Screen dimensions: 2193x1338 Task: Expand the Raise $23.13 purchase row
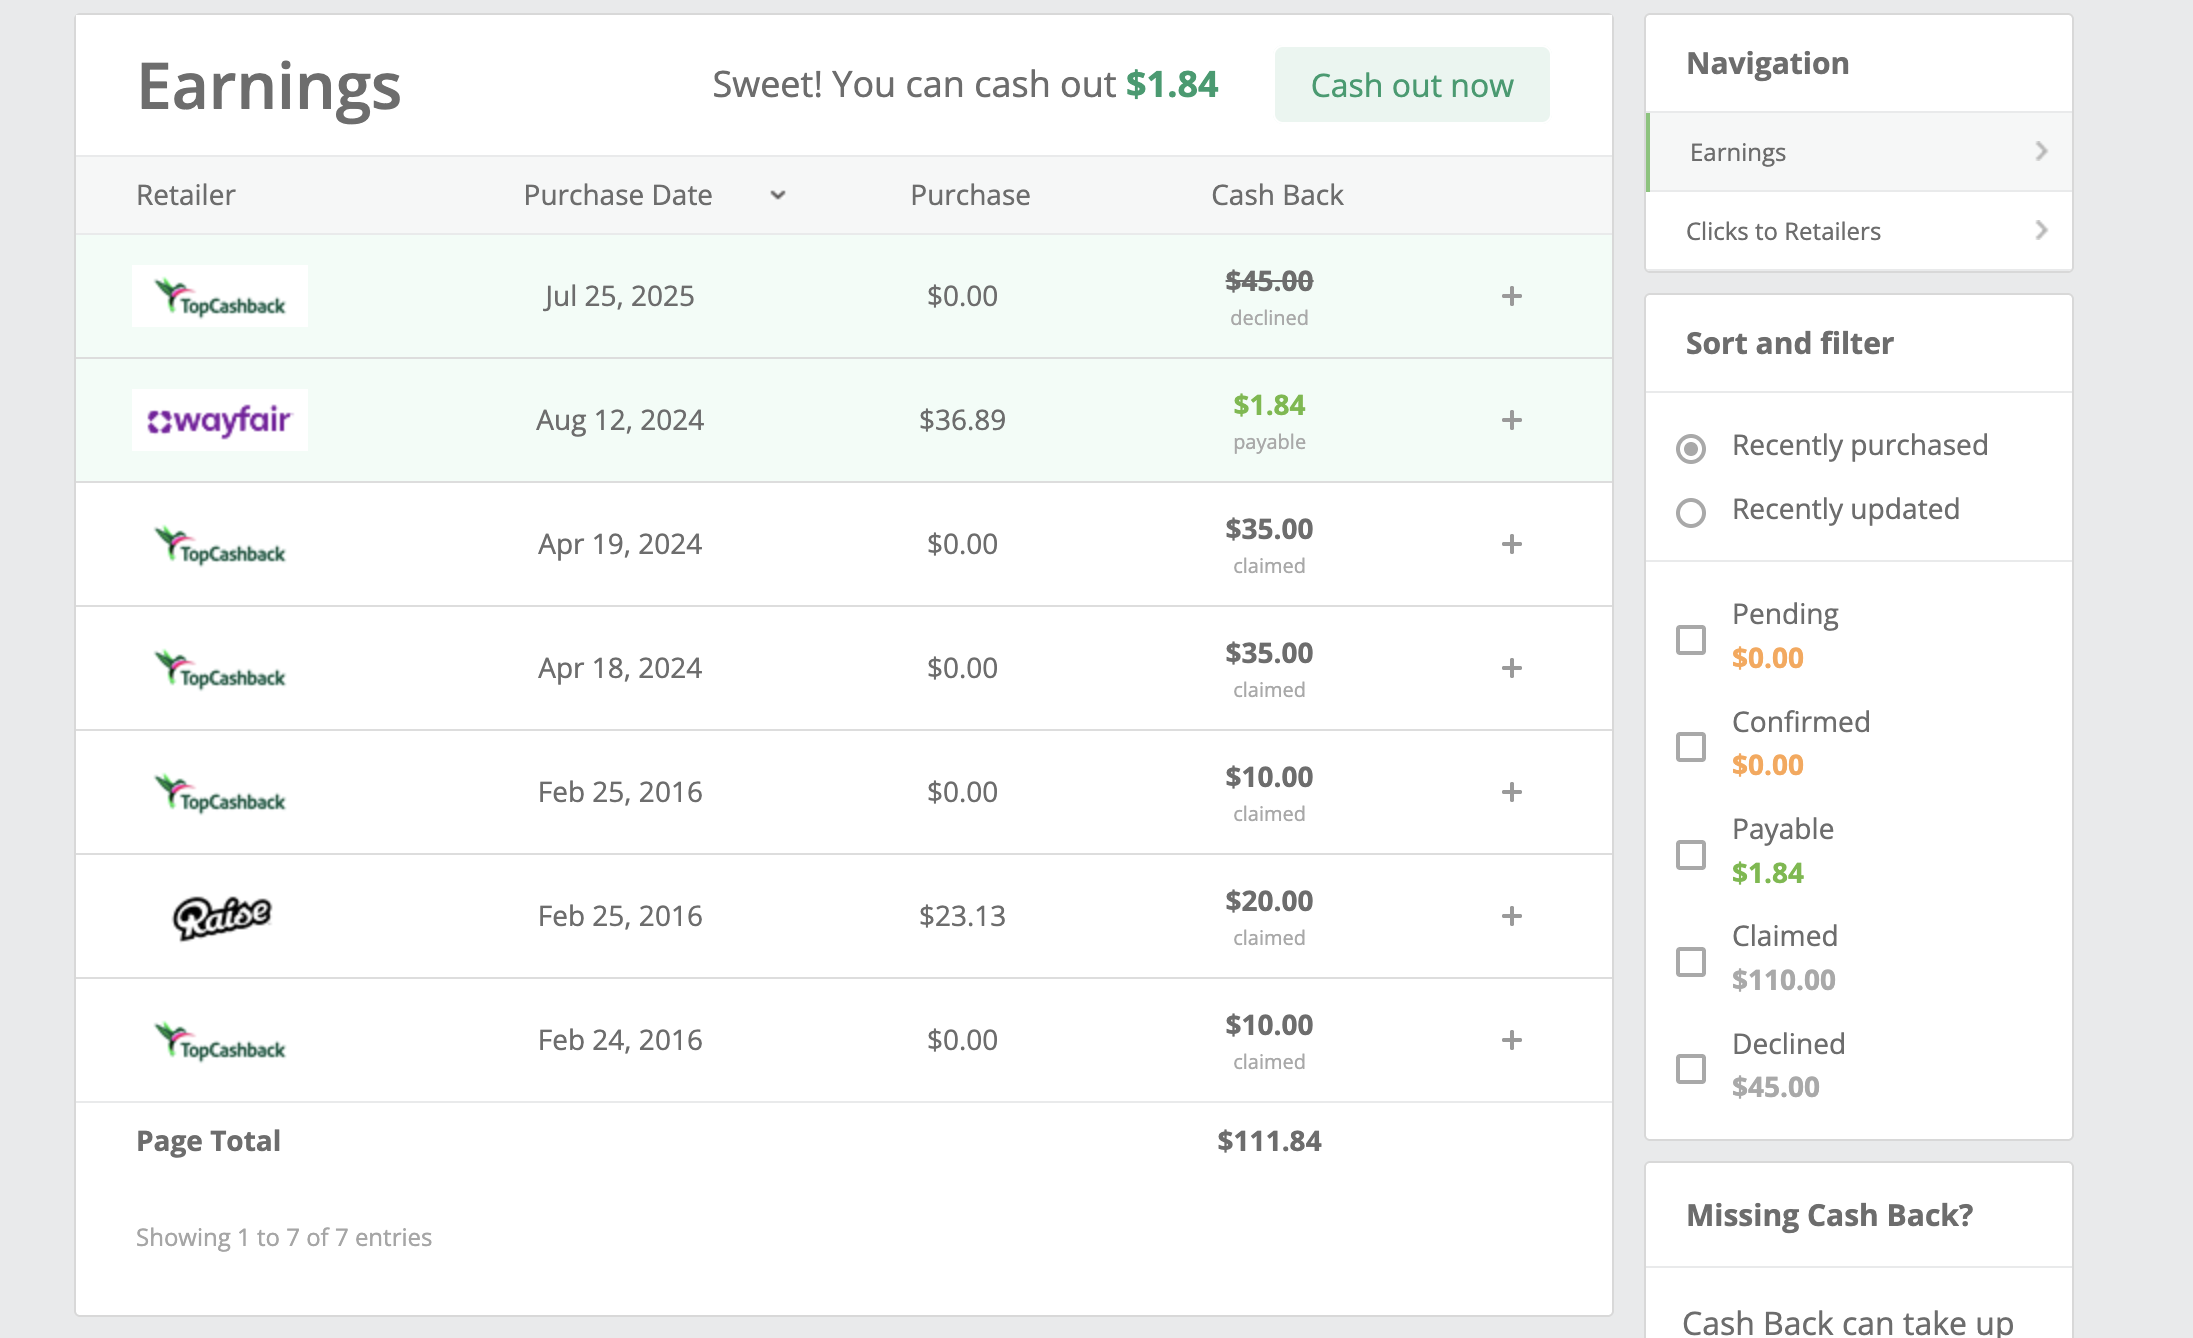(x=1511, y=916)
